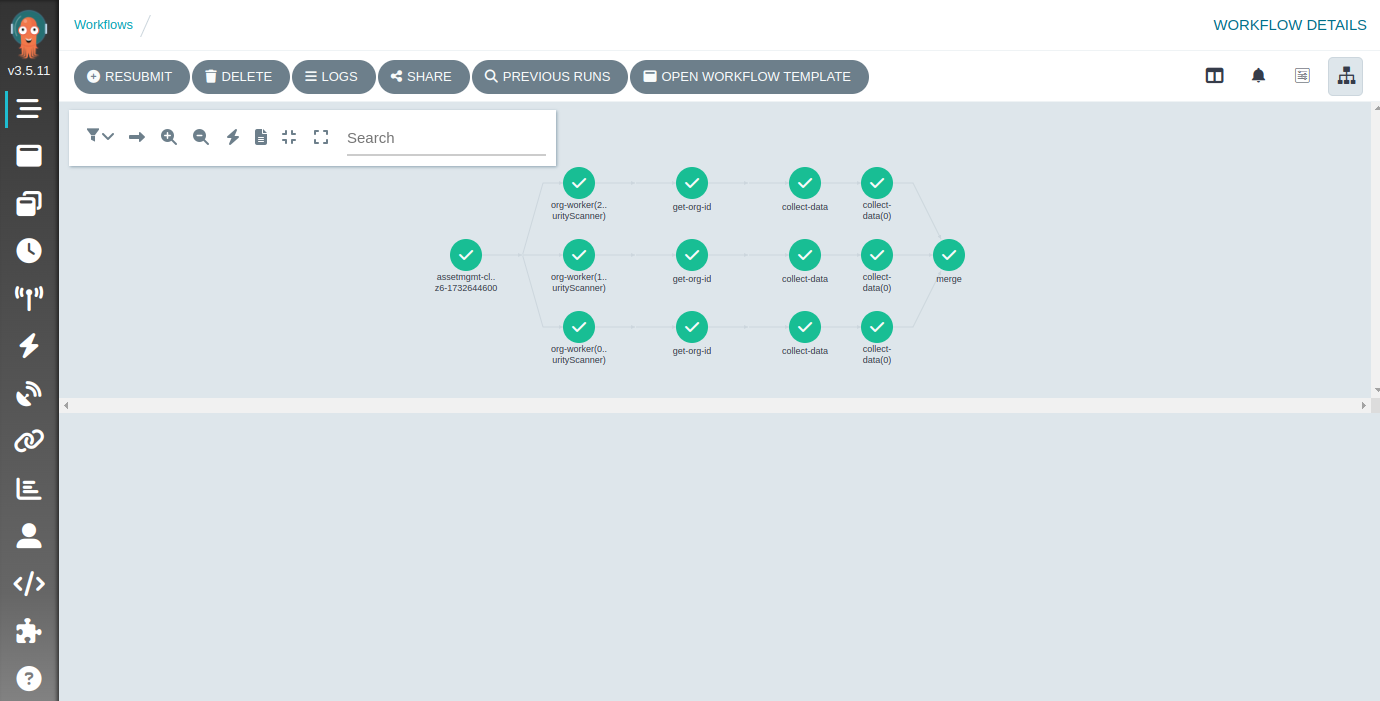This screenshot has height=701, width=1380.
Task: Open API Docs code icon in sidebar
Action: 29,584
